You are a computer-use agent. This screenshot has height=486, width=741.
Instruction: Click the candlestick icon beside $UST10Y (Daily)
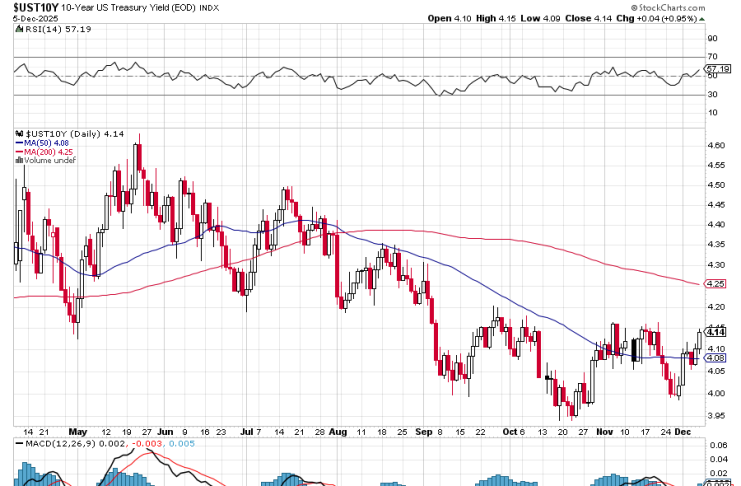click(x=17, y=132)
